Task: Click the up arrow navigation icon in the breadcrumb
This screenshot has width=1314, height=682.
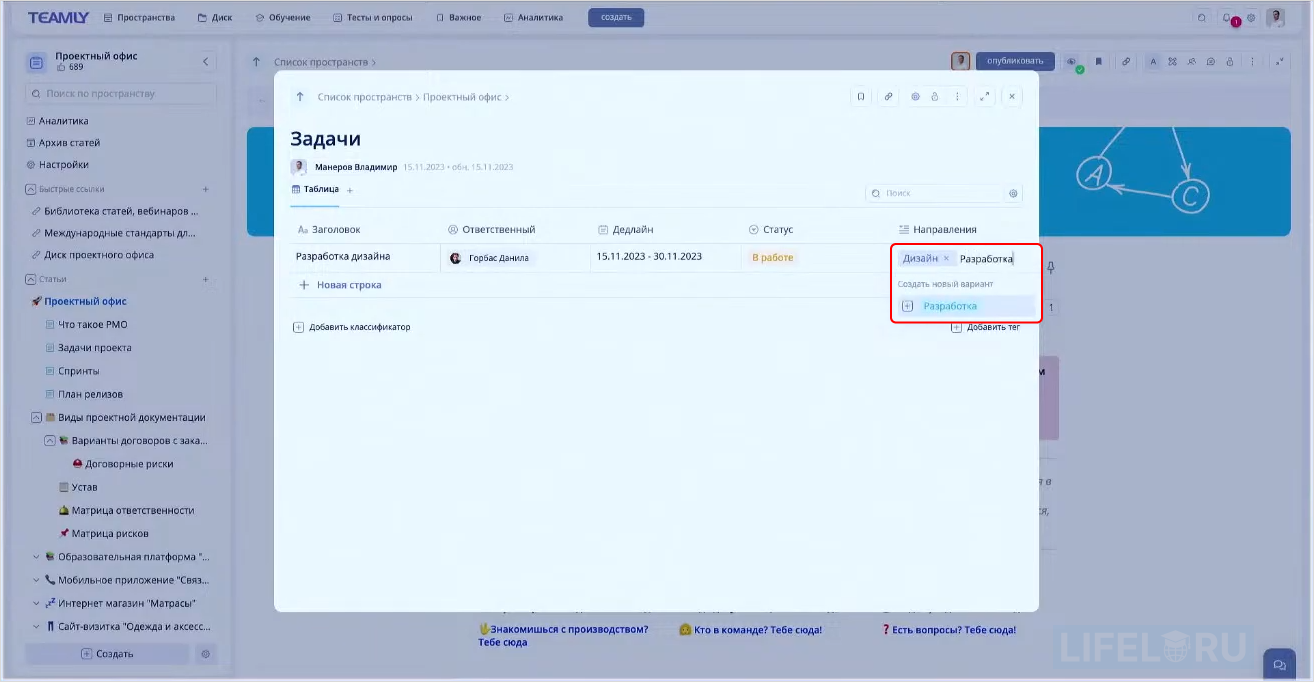Action: [300, 96]
